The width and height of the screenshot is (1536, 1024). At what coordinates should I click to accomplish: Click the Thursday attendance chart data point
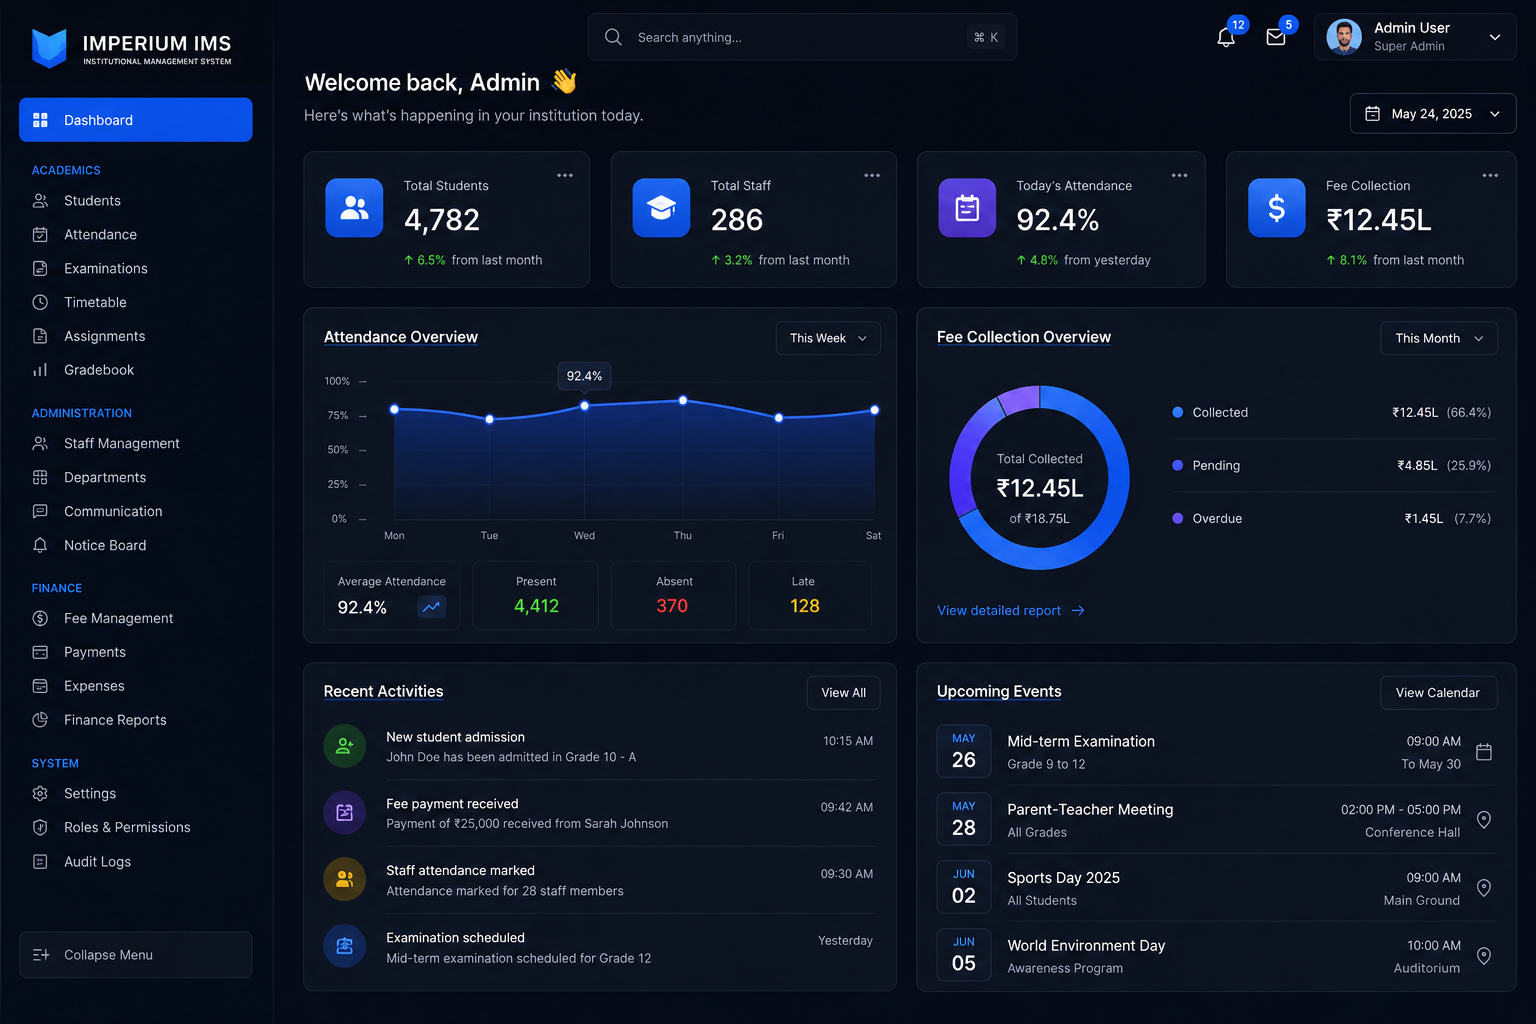coord(683,400)
